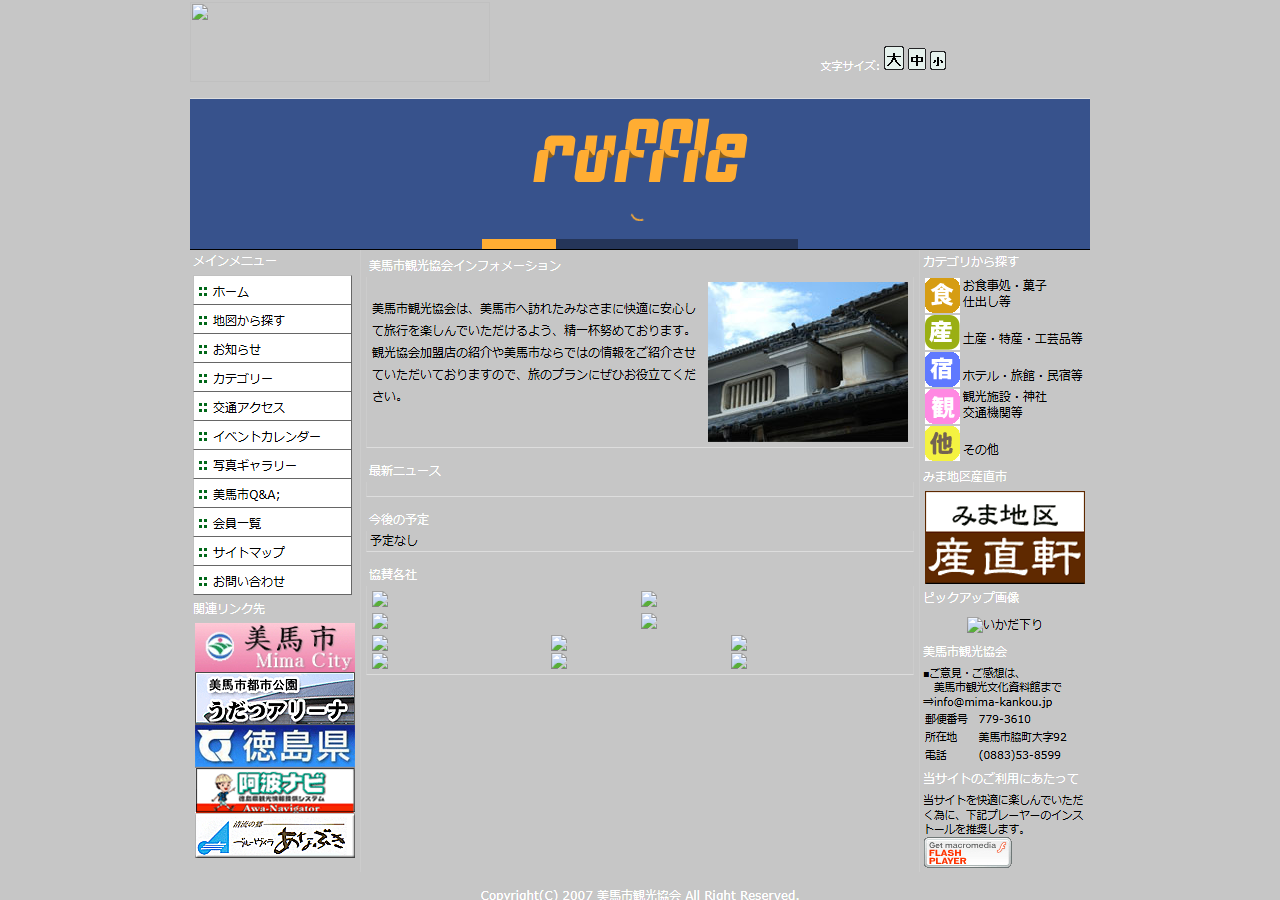Click the いかだ下り pickup image
Screen dimensions: 1280x900
coord(1005,625)
